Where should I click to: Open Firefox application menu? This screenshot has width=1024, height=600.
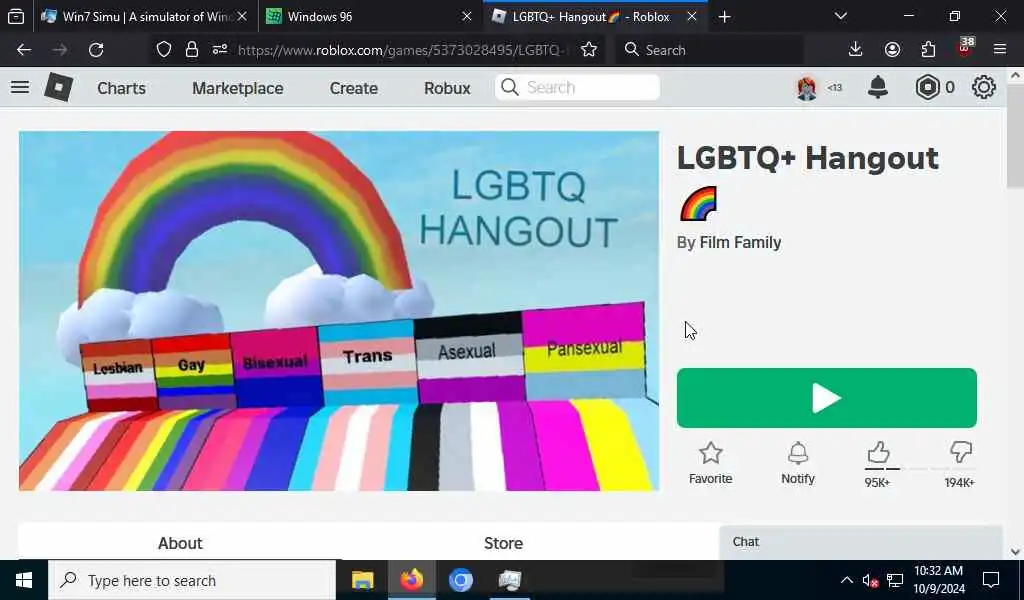click(x=1000, y=50)
